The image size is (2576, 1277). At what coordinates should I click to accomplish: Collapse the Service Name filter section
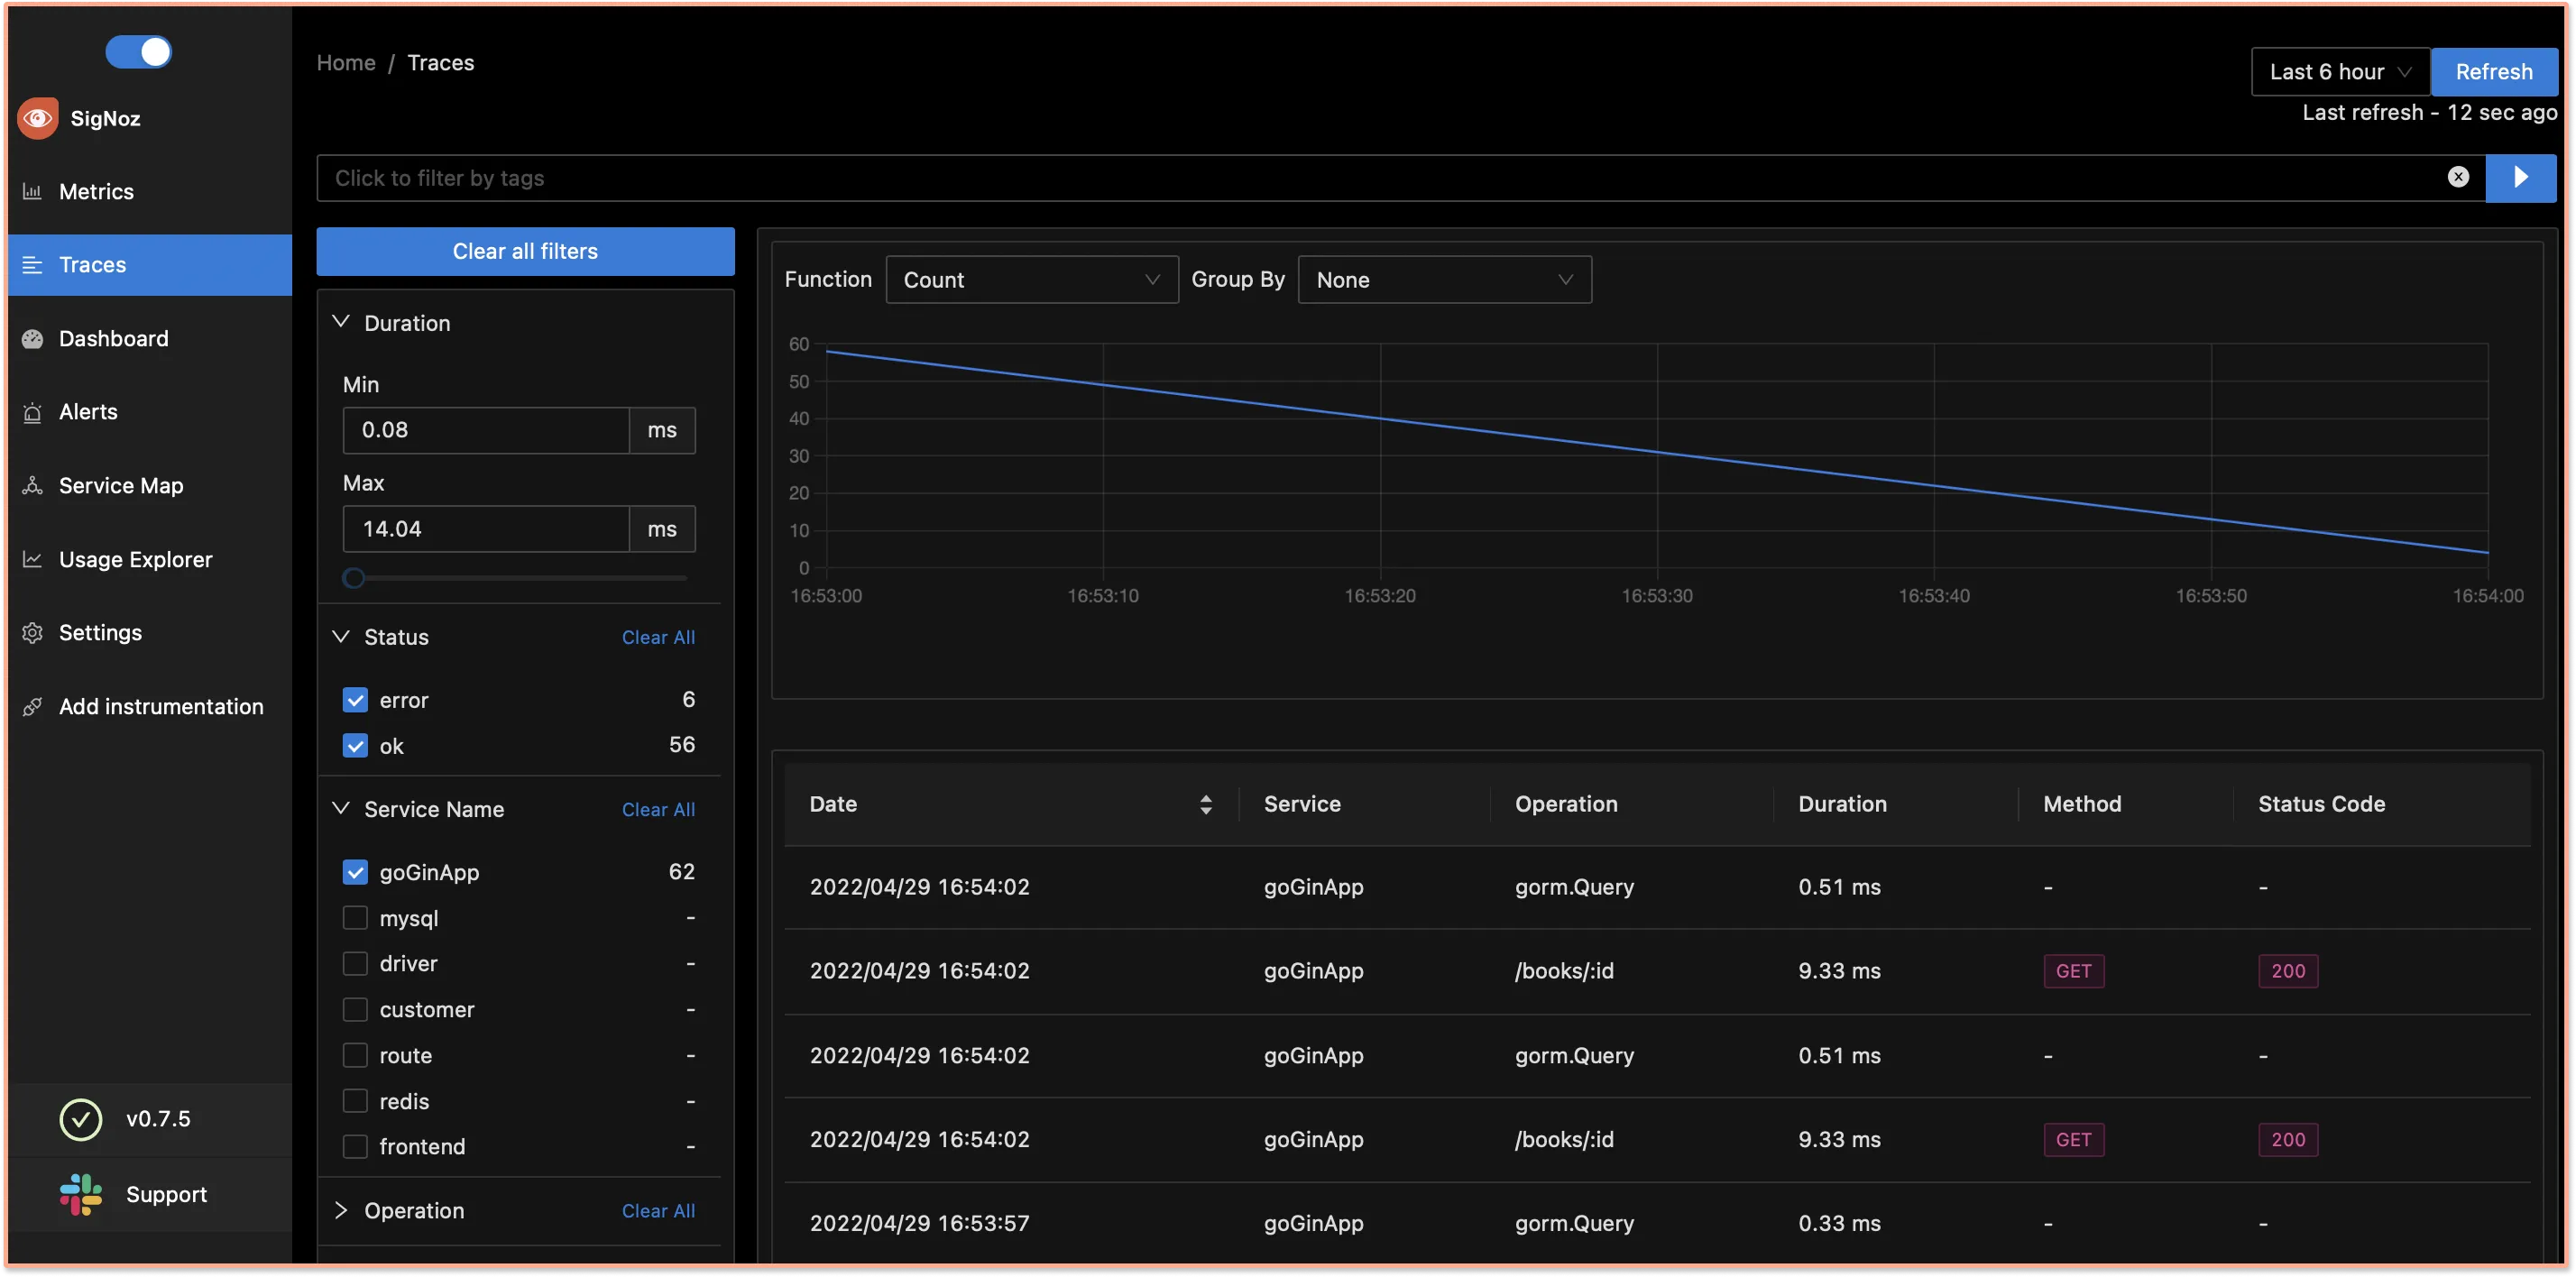(341, 809)
